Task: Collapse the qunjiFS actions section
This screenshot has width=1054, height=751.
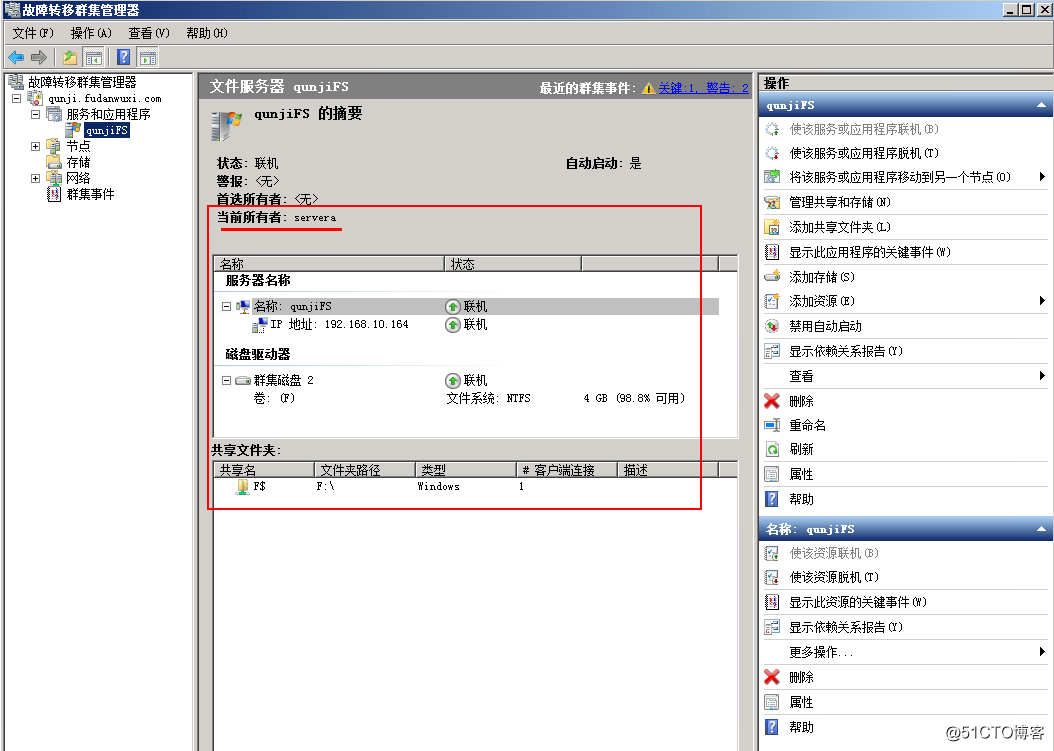Action: (1041, 105)
